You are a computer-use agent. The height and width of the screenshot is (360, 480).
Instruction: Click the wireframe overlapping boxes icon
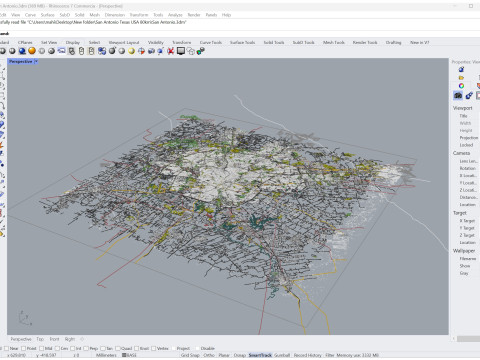[x=191, y=51]
